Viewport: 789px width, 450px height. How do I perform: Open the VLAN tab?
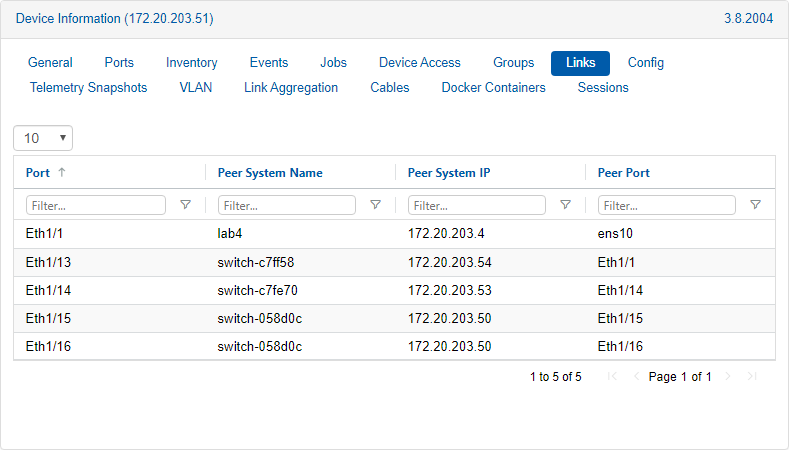click(196, 88)
